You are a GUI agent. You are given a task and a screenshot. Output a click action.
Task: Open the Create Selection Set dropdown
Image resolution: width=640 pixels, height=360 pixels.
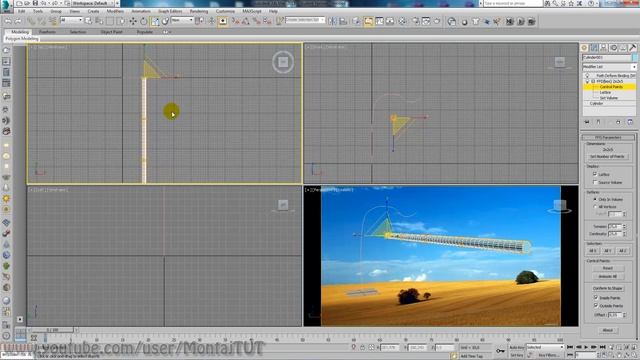click(305, 20)
